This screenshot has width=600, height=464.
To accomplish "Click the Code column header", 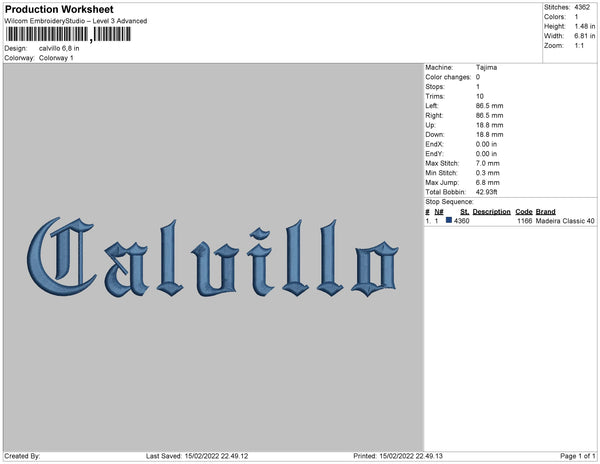I will click(524, 212).
